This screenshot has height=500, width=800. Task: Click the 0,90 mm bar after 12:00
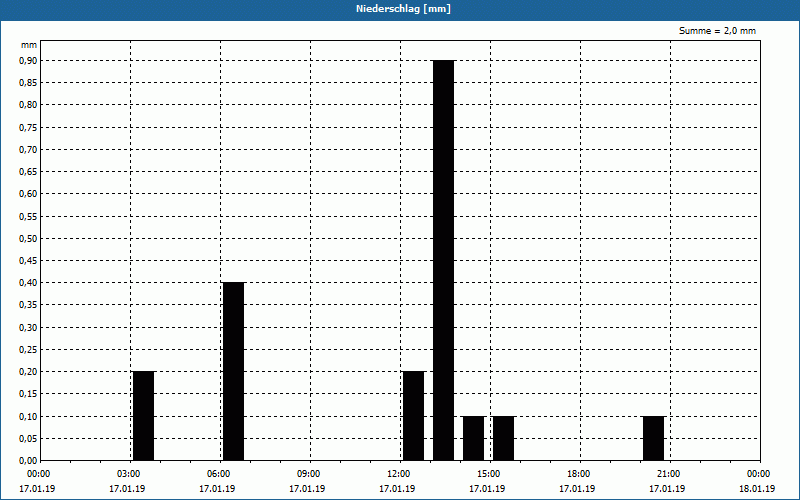443,260
